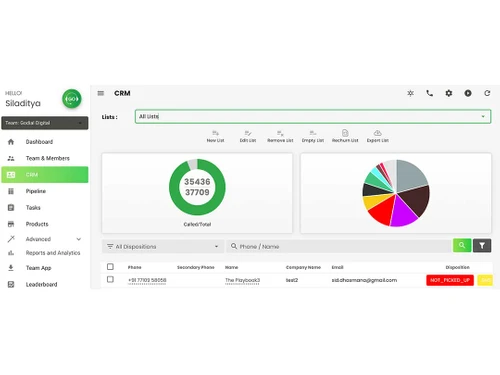
Task: Click the purple pie chart slice
Action: pyautogui.click(x=403, y=212)
